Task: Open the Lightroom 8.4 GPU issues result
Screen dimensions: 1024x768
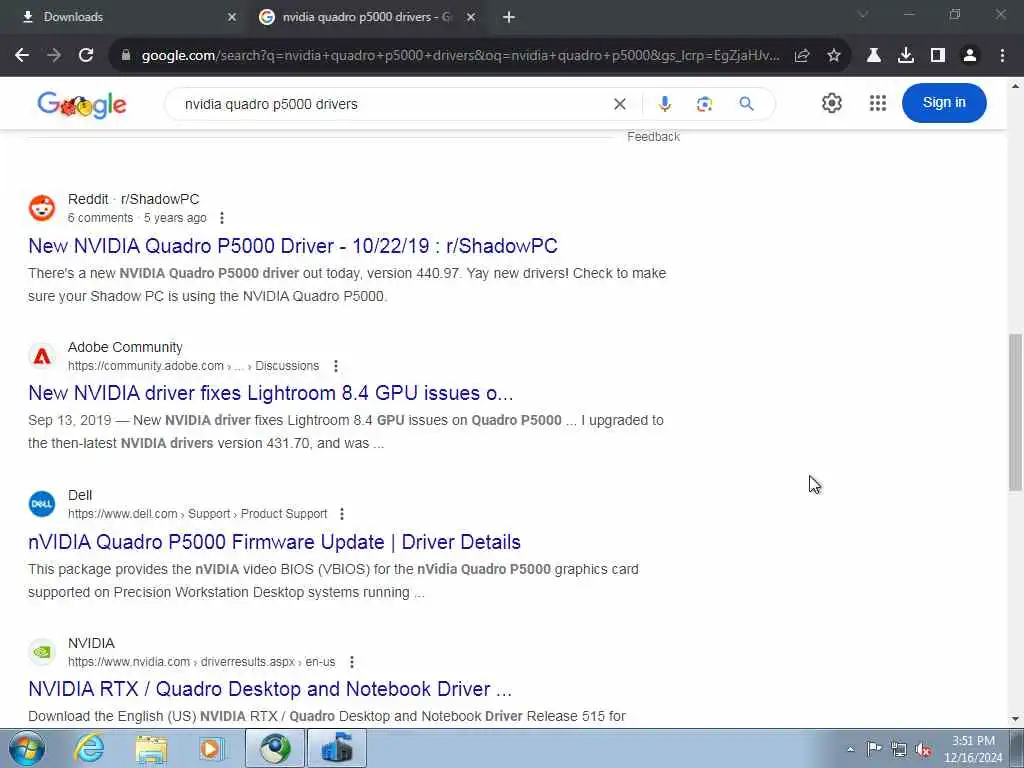Action: coord(270,393)
